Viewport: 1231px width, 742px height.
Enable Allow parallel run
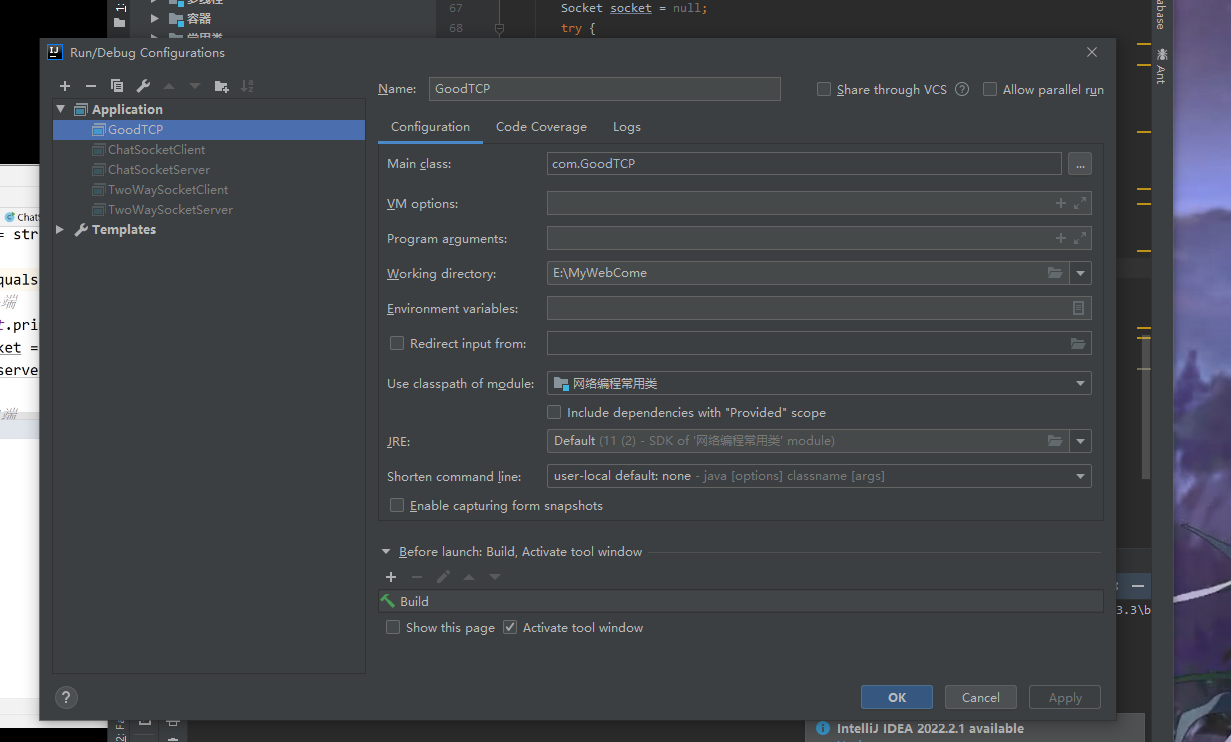click(x=990, y=89)
